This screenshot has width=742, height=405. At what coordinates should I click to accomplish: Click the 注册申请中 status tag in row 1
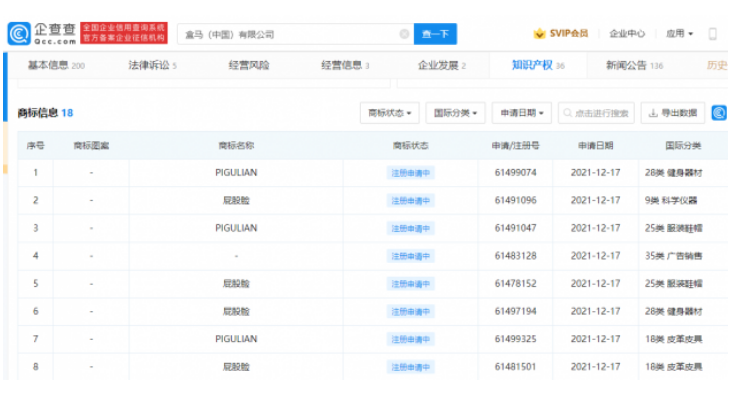(x=410, y=173)
